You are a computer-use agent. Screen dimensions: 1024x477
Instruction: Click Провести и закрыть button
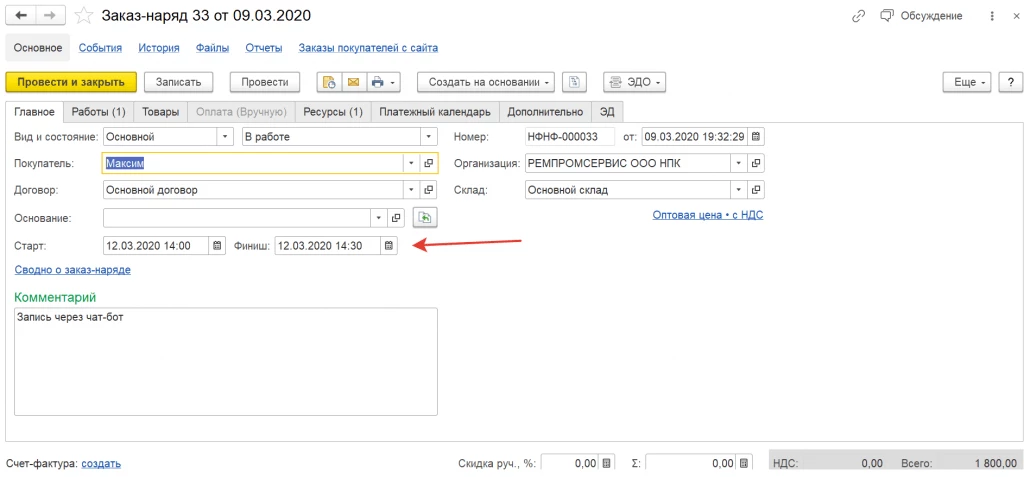tap(71, 82)
